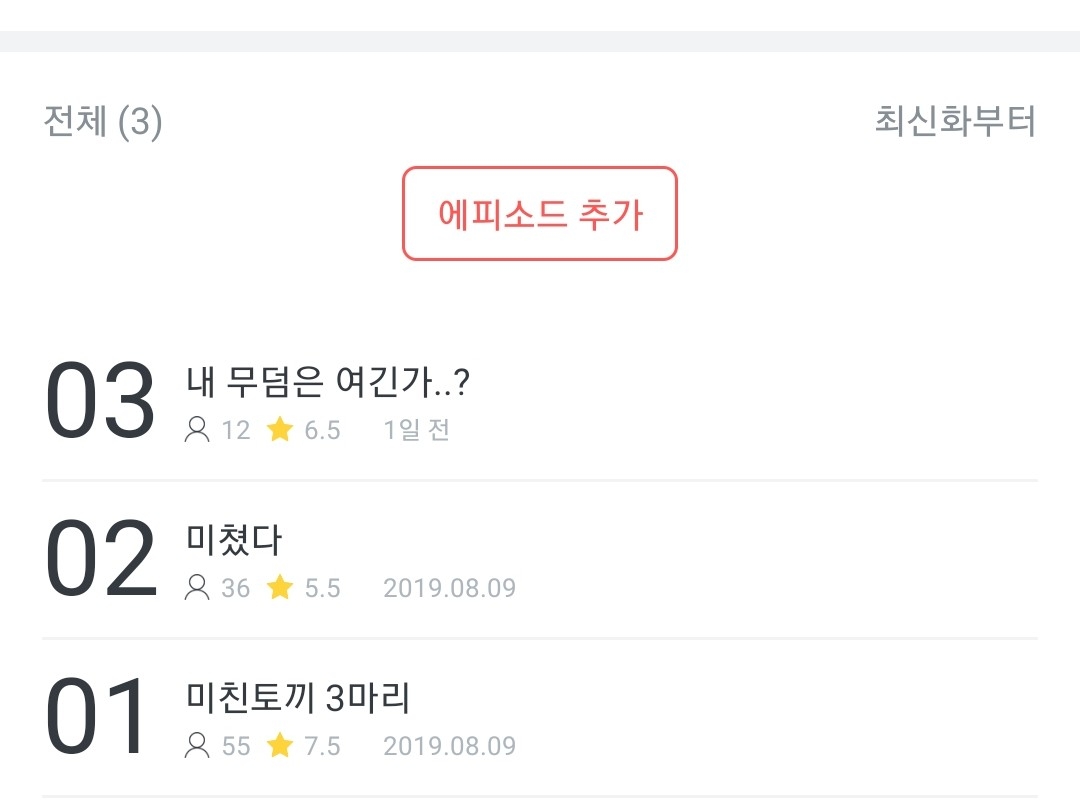
Task: Click the view count 55
Action: (x=236, y=746)
